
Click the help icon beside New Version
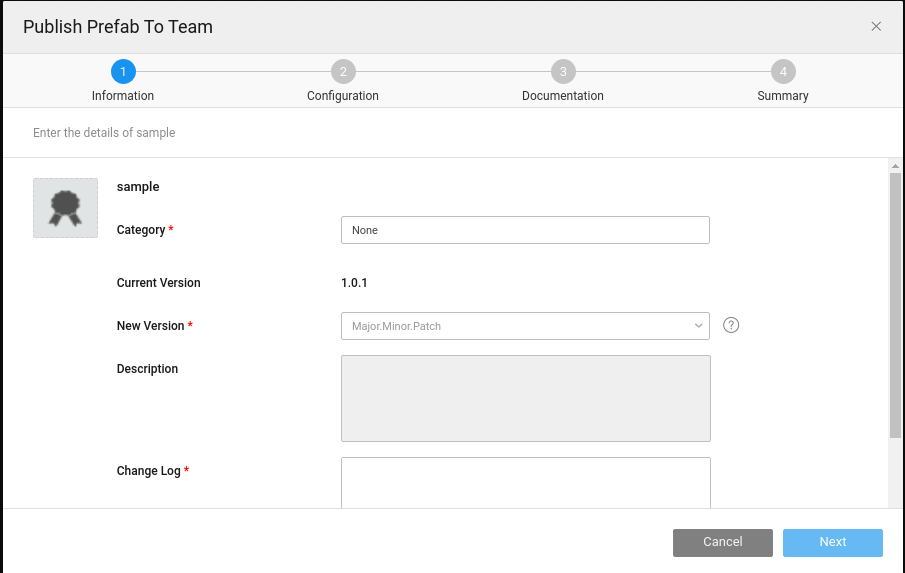pyautogui.click(x=731, y=325)
